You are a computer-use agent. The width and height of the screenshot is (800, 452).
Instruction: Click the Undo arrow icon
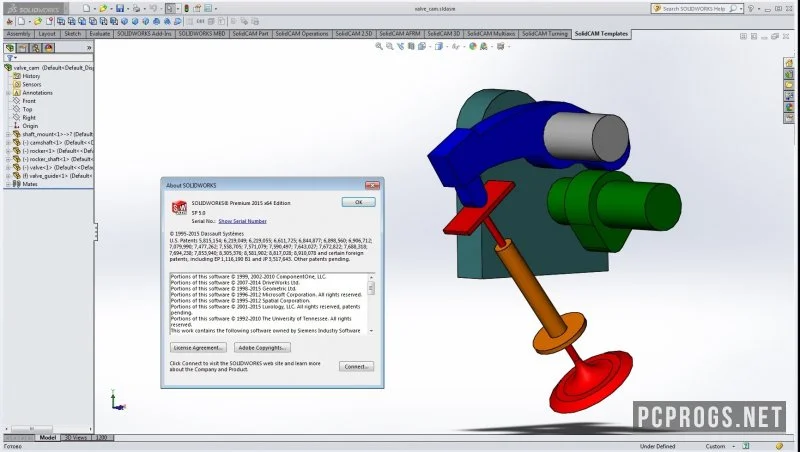pos(153,8)
